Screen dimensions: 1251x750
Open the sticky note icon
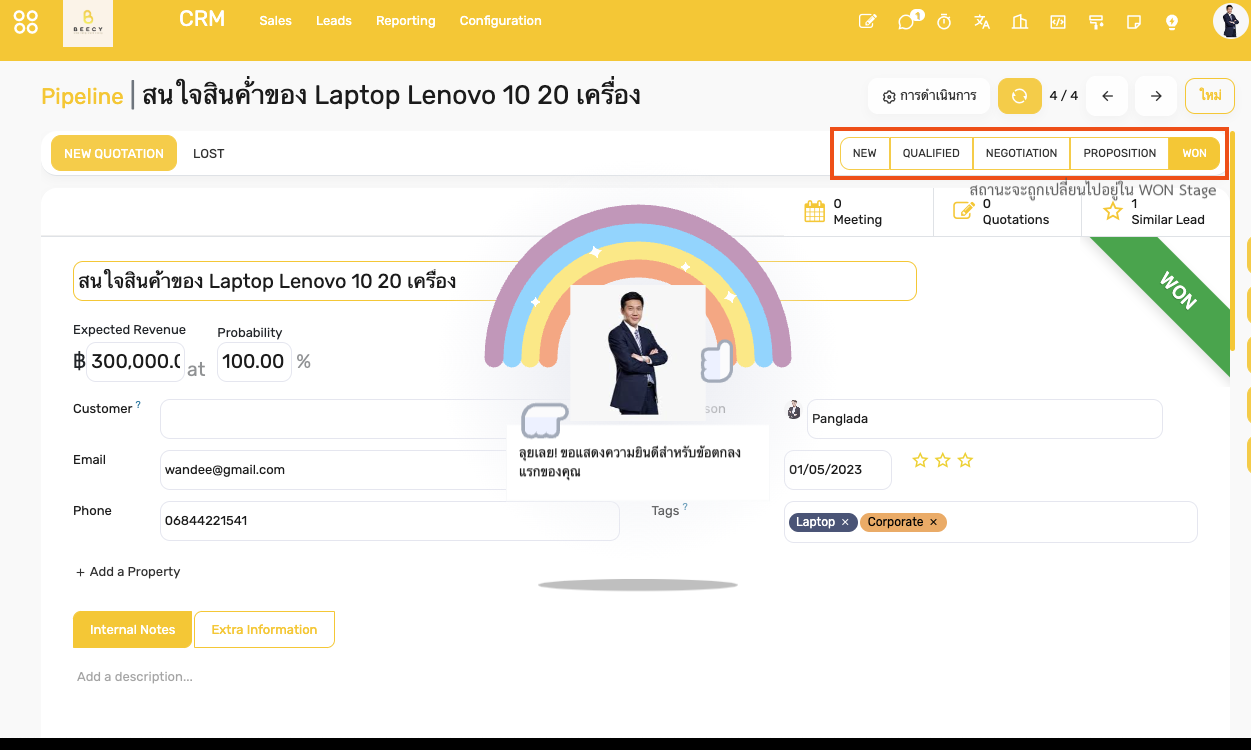point(1134,21)
